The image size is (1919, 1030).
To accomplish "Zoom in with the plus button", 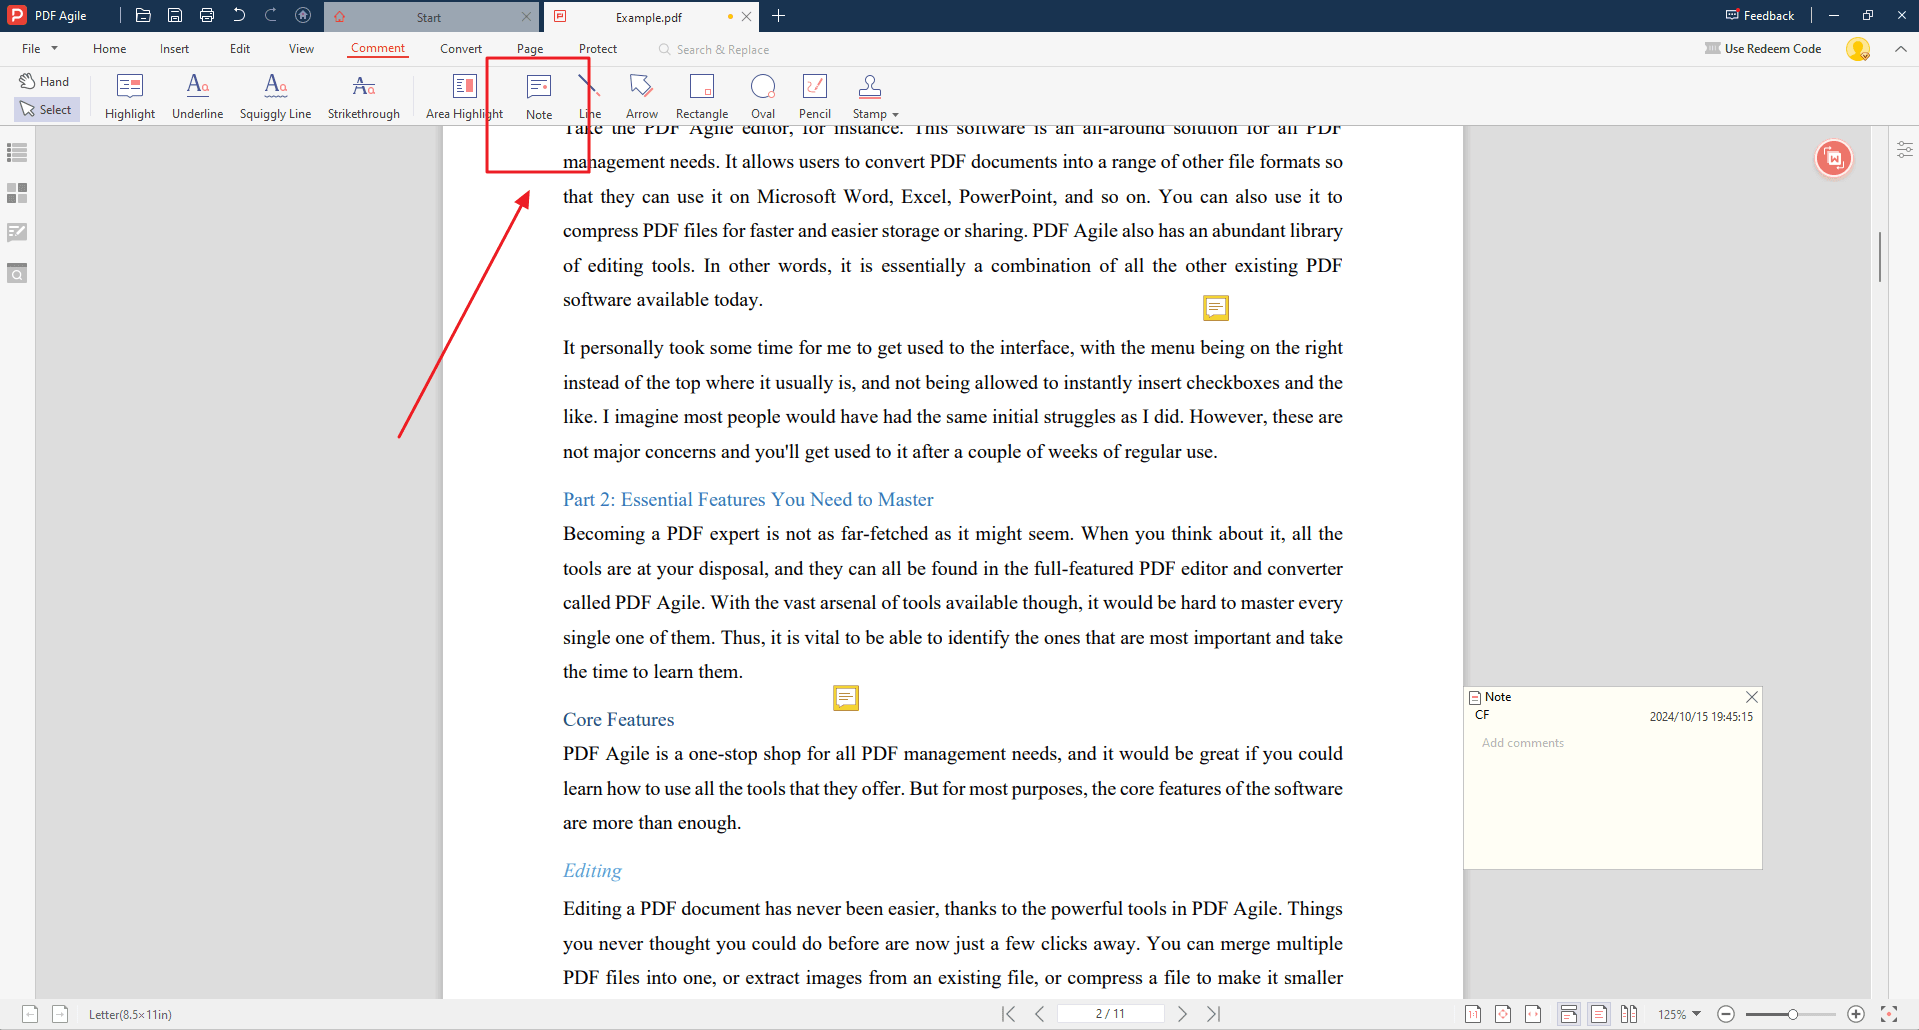I will (1856, 1014).
